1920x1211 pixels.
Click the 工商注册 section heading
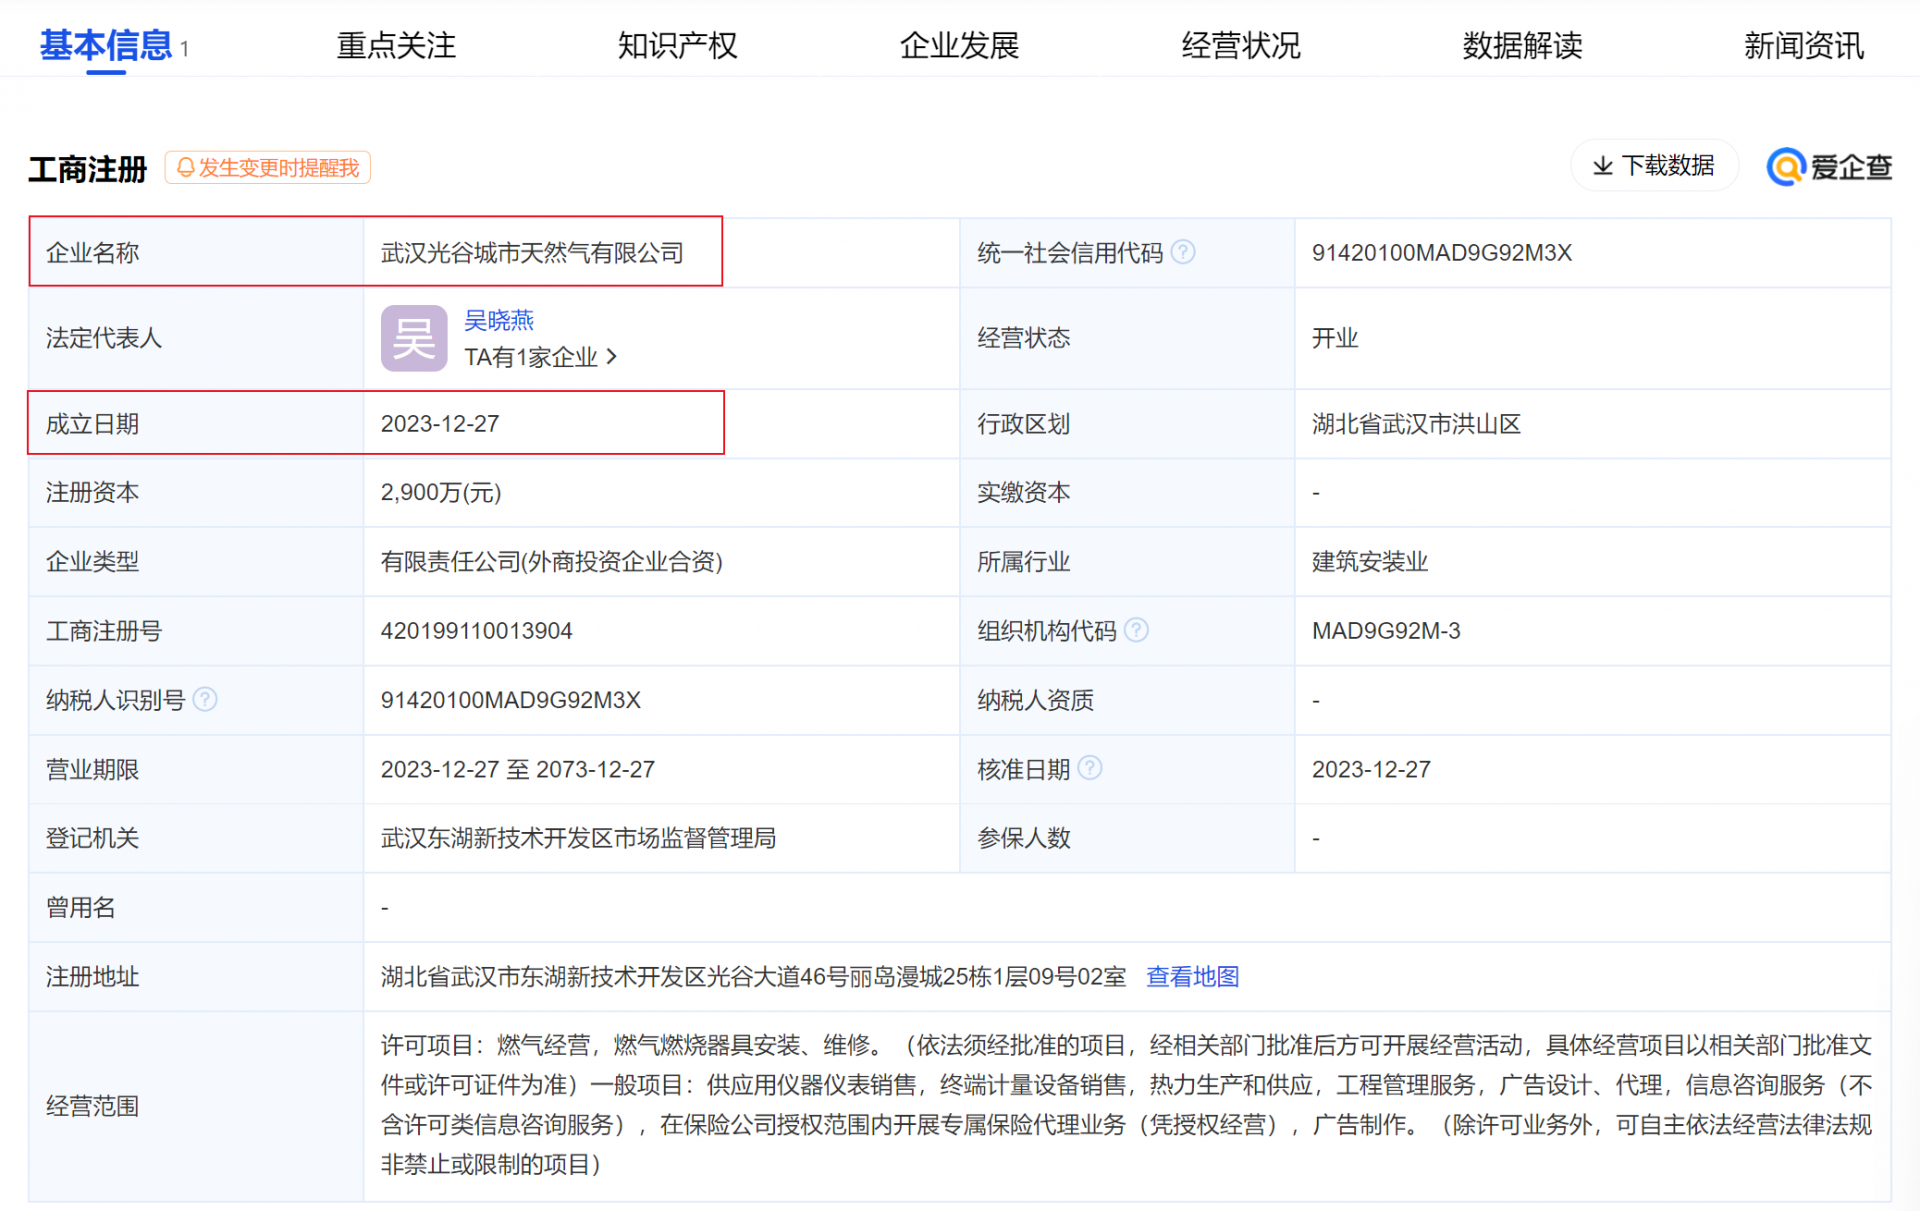point(88,169)
